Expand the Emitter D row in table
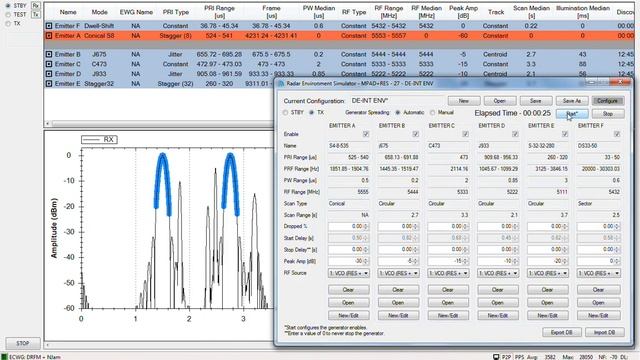Screen dimensions: 640x360 pos(49,74)
